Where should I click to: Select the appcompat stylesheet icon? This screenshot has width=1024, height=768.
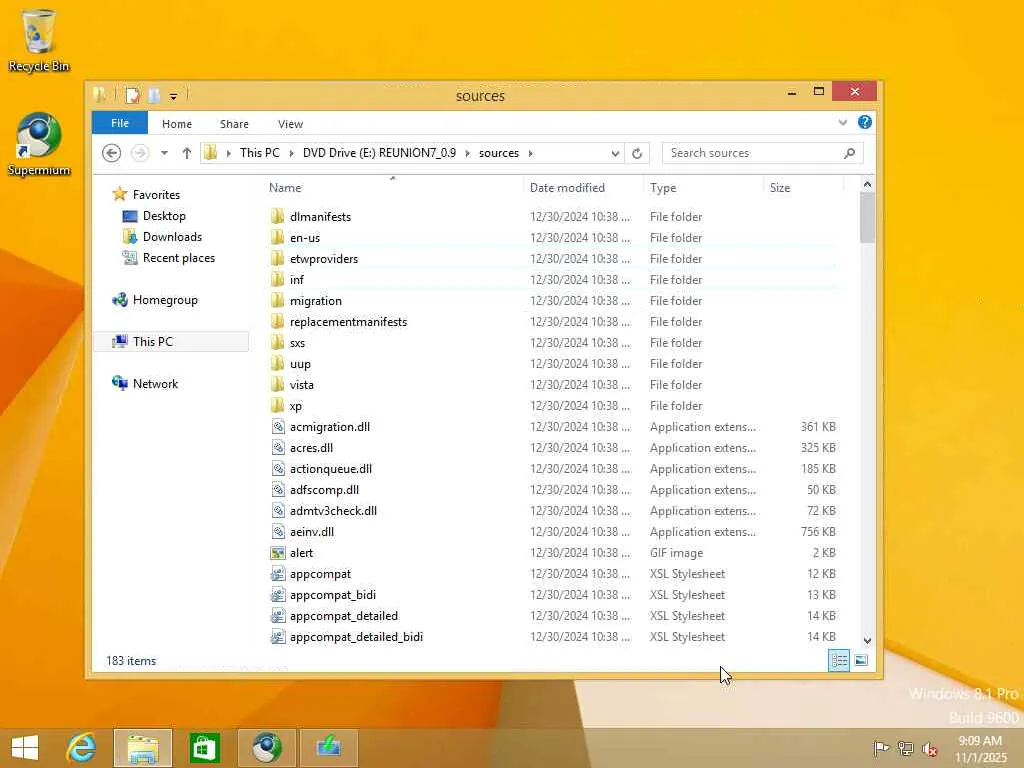coord(278,573)
